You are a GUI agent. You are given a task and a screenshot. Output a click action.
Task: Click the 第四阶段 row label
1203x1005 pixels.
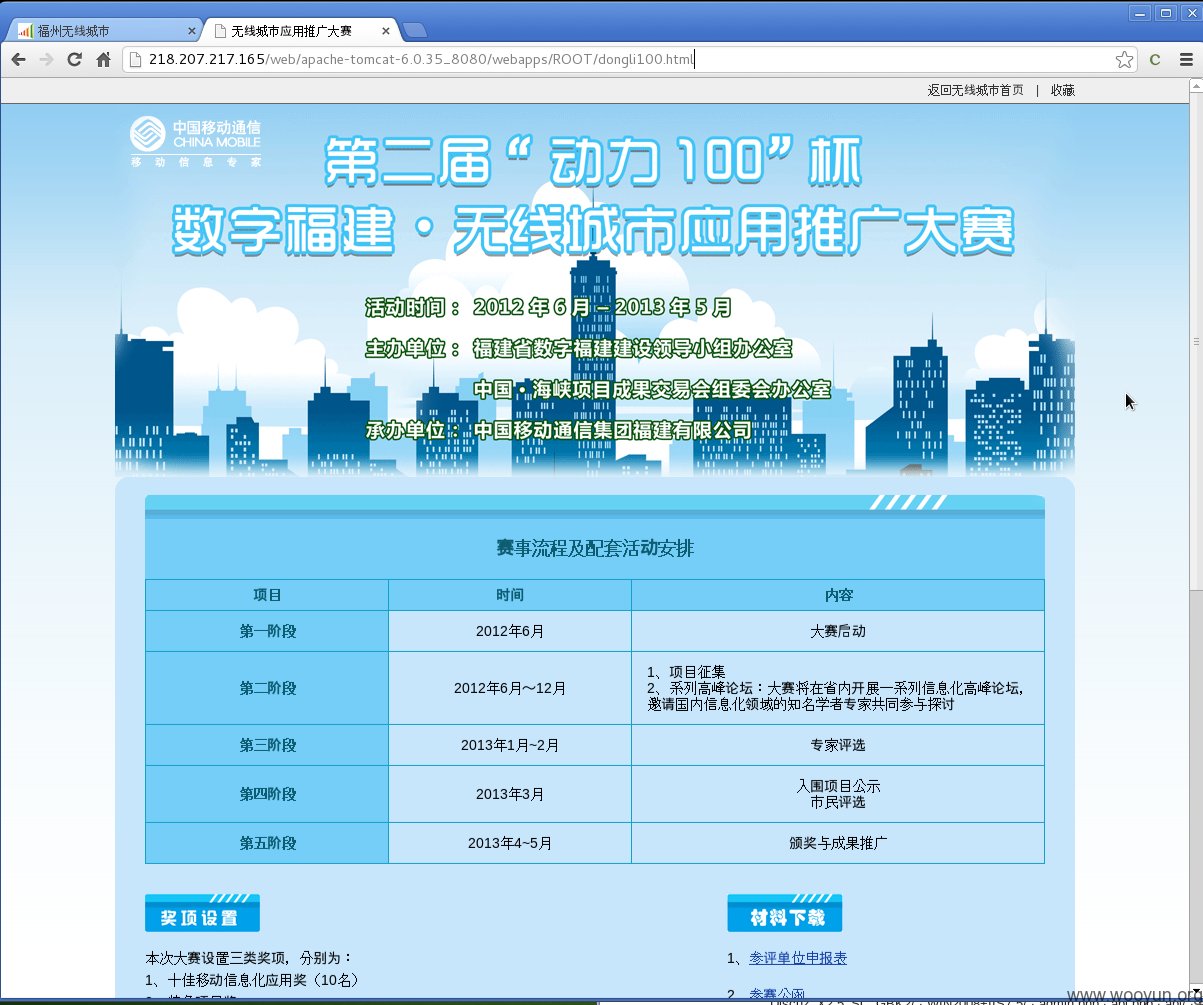click(x=267, y=794)
